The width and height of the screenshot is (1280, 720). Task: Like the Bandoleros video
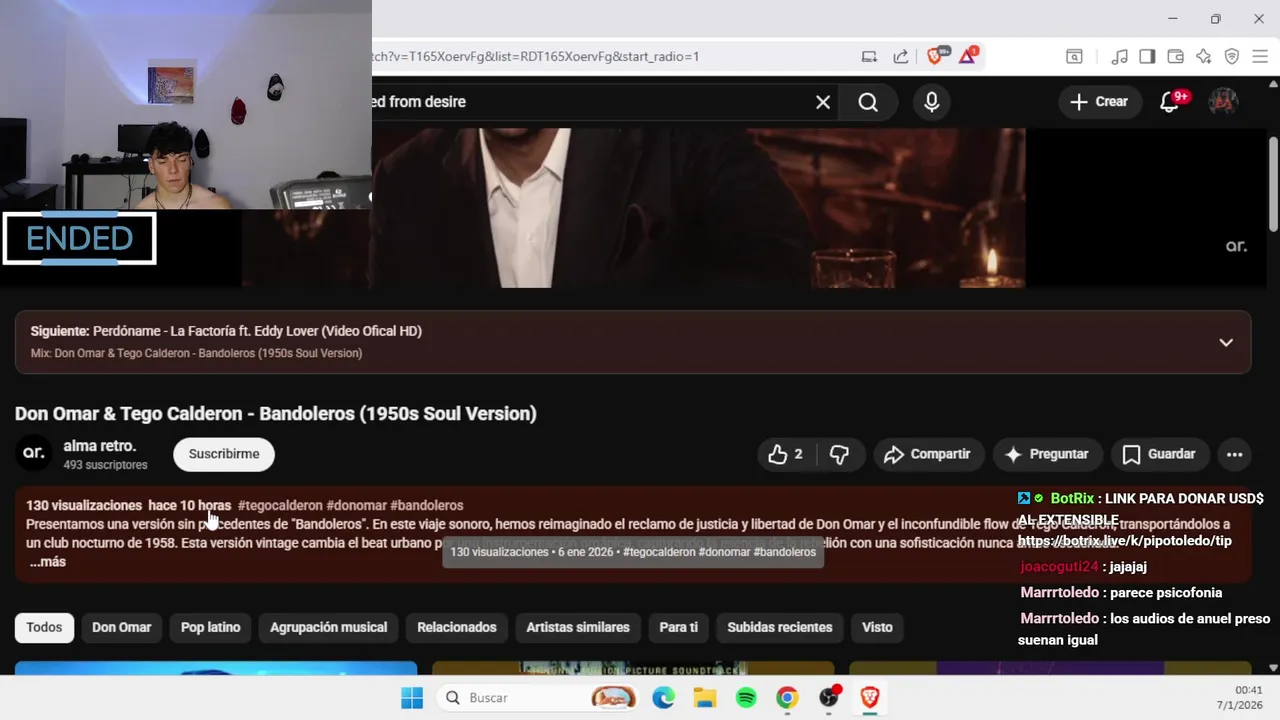click(x=786, y=454)
